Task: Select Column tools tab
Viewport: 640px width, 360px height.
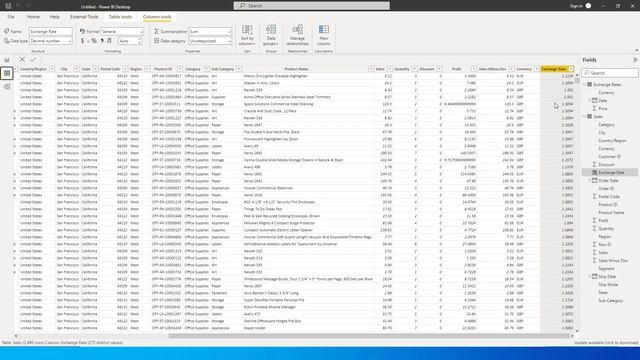Action: [x=157, y=17]
